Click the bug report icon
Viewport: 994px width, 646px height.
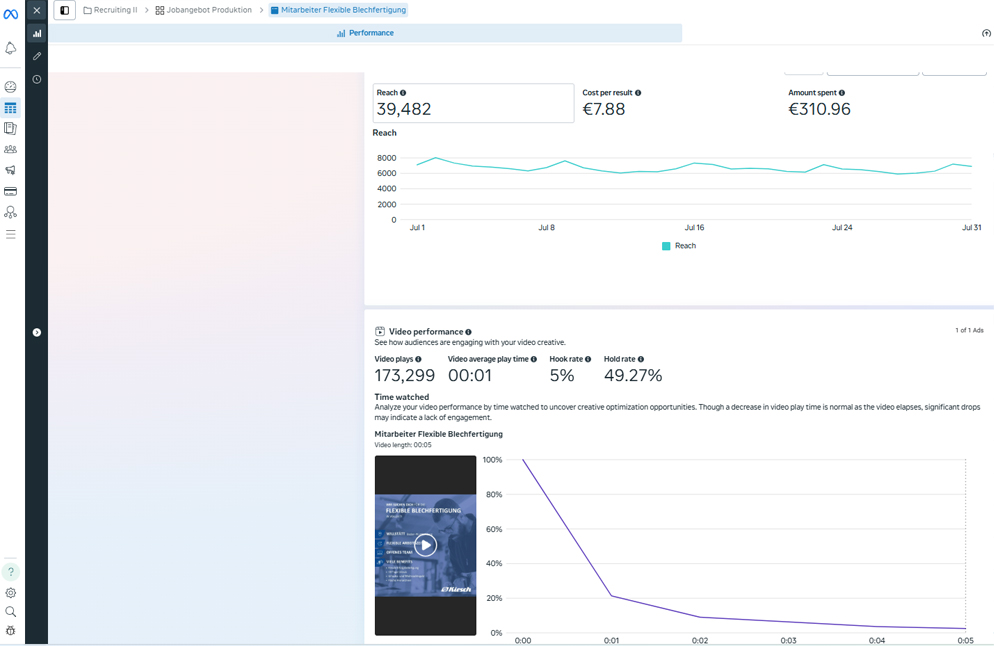click(11, 631)
